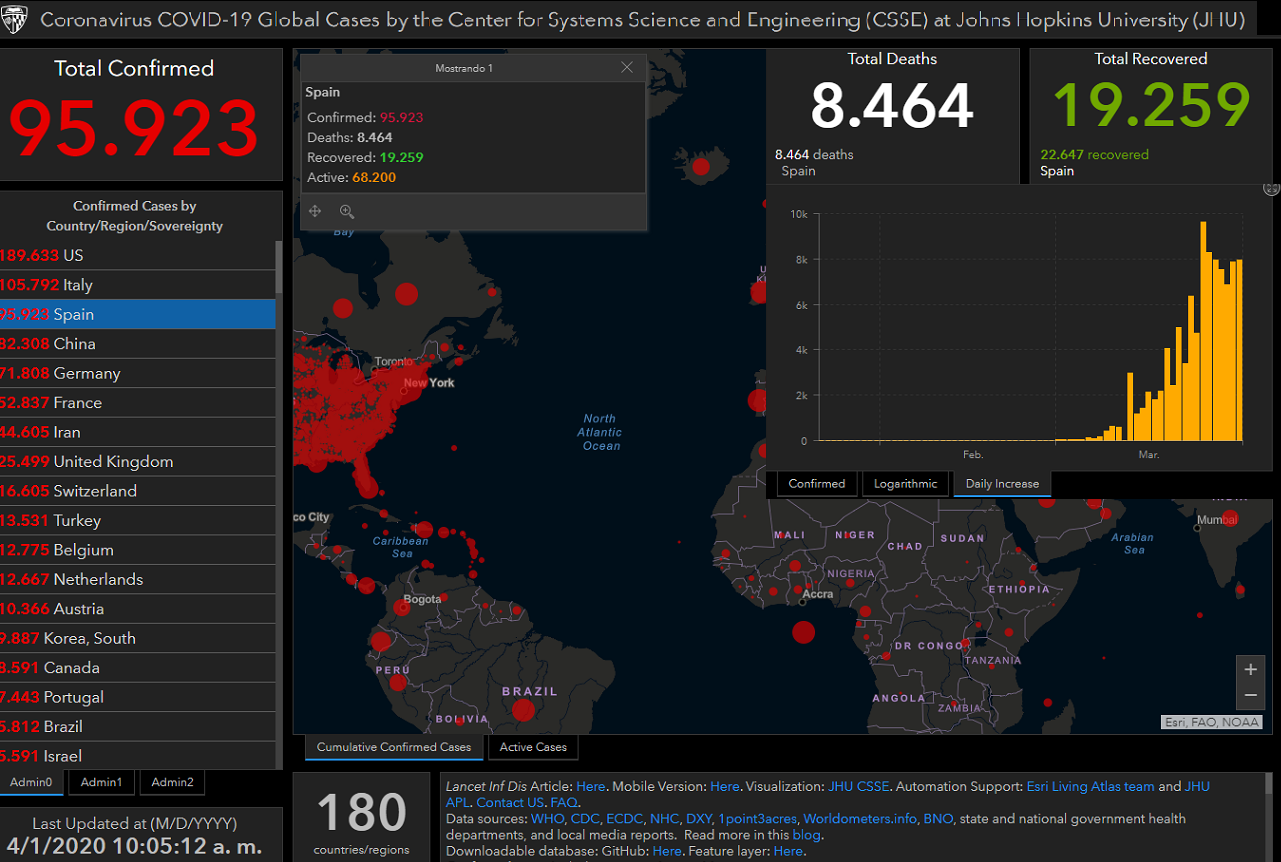Screen dimensions: 1281x862
Task: Click the New York label on the map
Action: click(429, 383)
